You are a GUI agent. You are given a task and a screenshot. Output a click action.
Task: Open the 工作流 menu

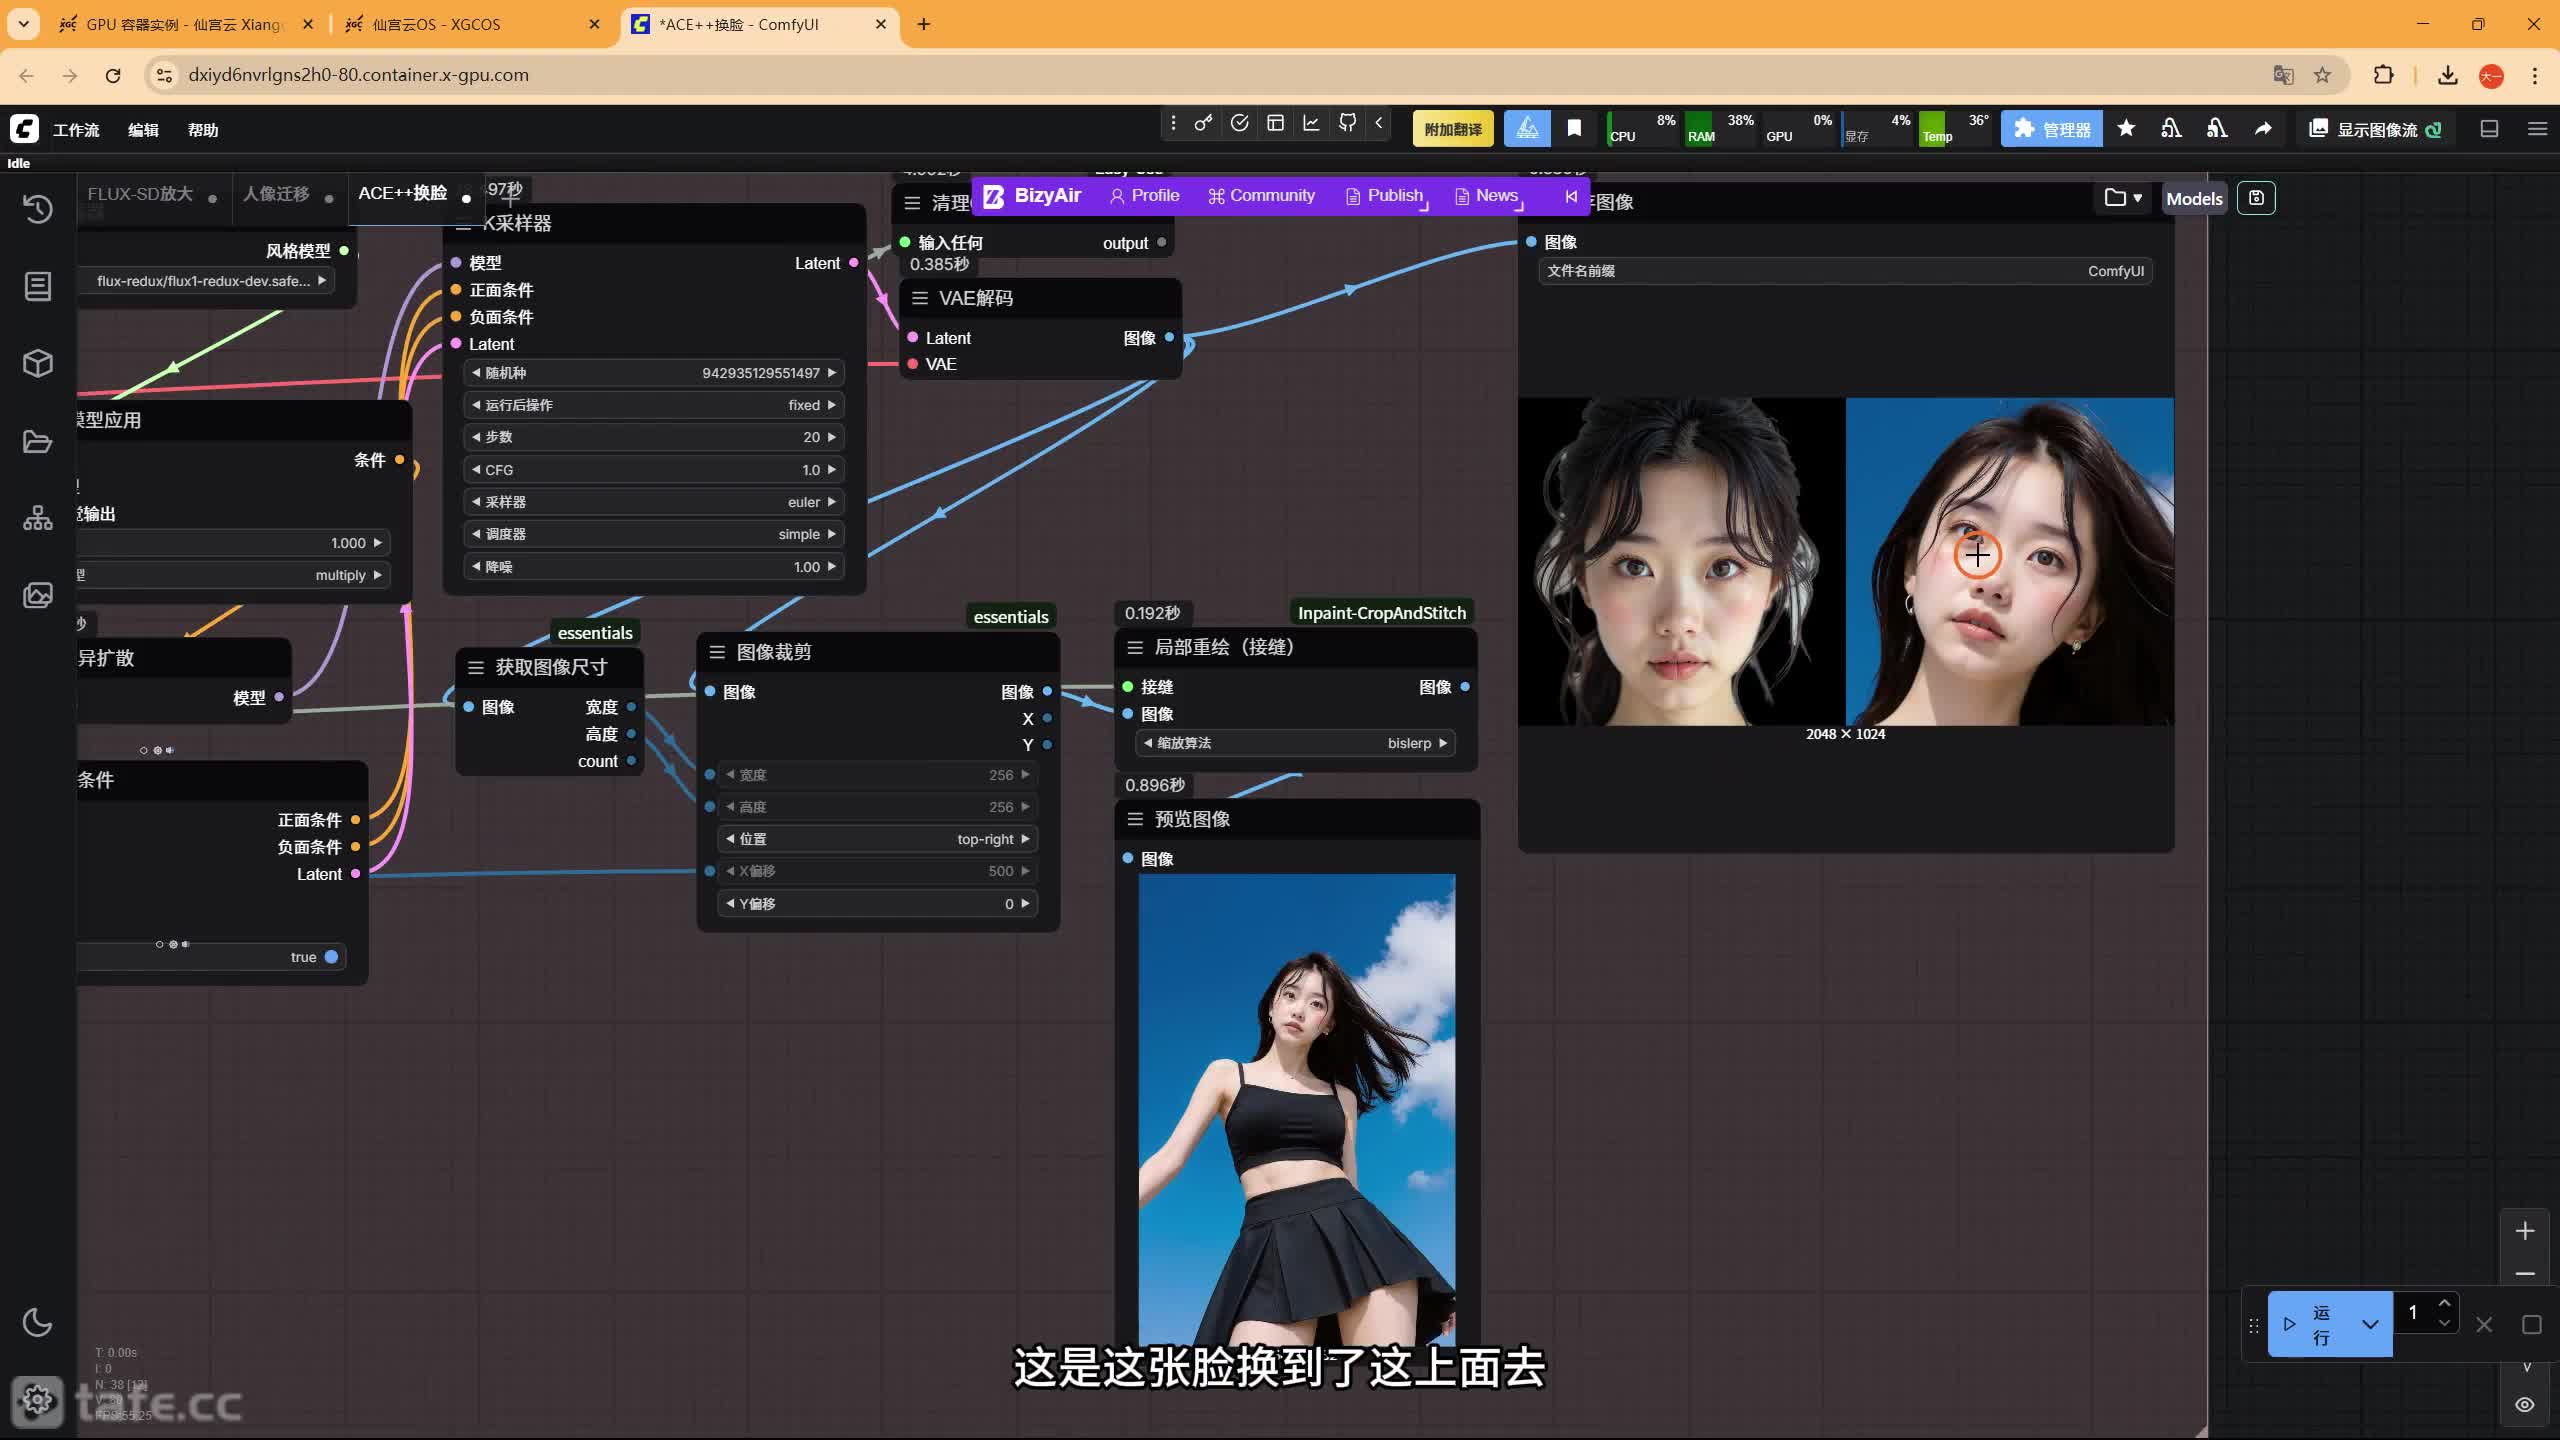pyautogui.click(x=76, y=130)
